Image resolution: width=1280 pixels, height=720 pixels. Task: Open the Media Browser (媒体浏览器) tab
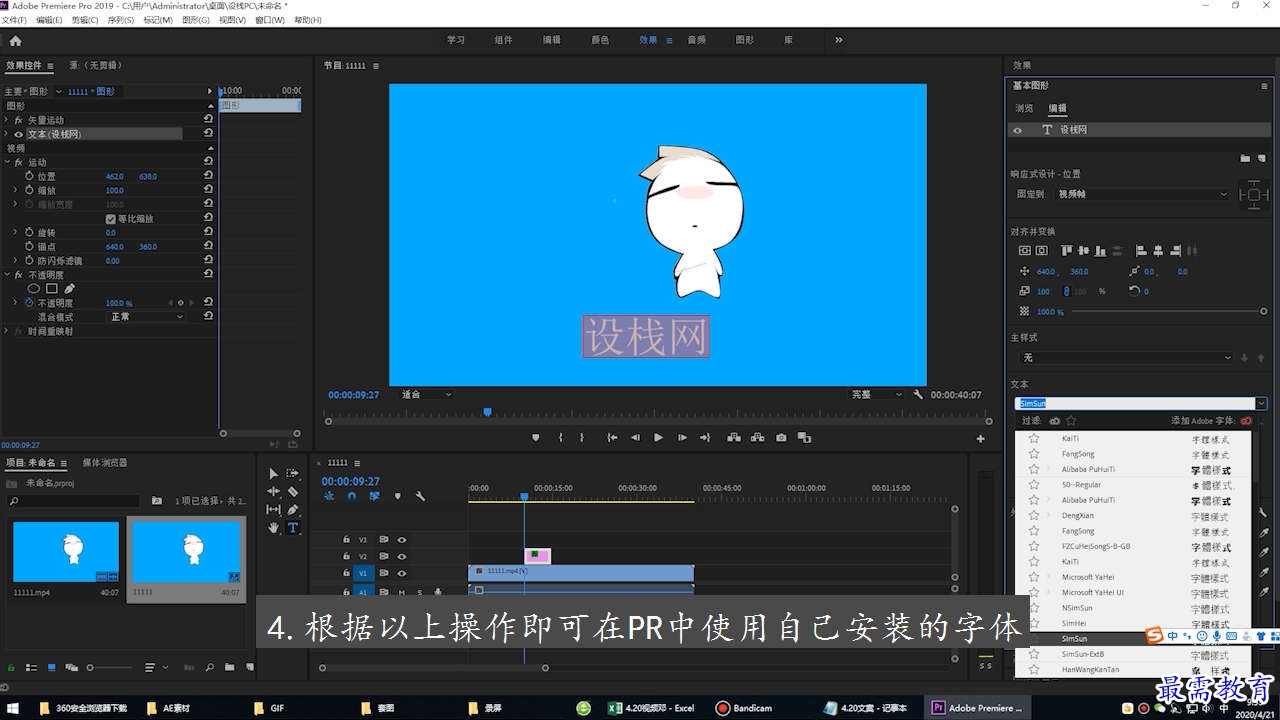coord(105,463)
